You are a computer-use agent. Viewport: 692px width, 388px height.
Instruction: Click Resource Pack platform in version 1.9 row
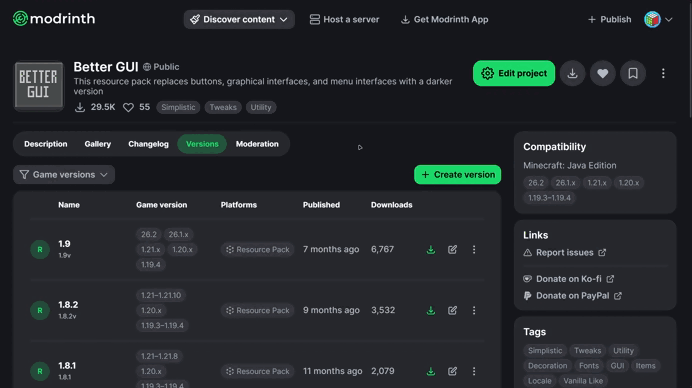coord(258,249)
